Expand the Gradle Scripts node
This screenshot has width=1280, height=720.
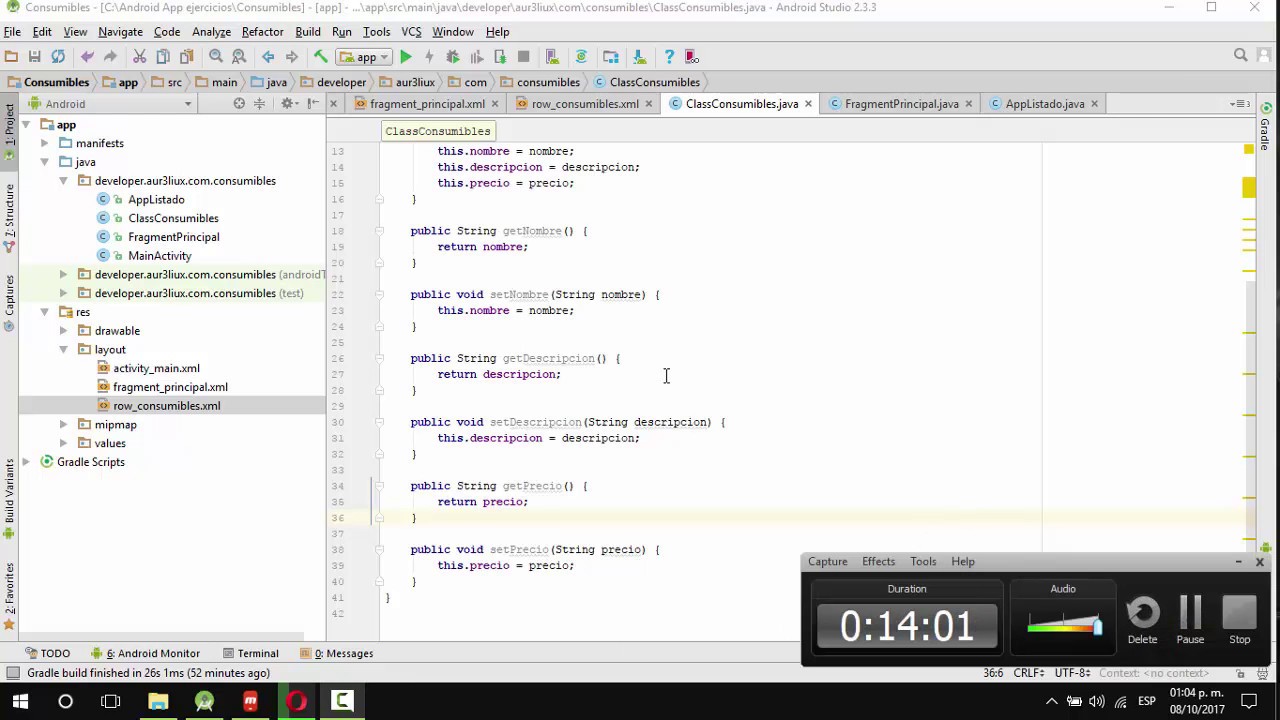tap(26, 462)
